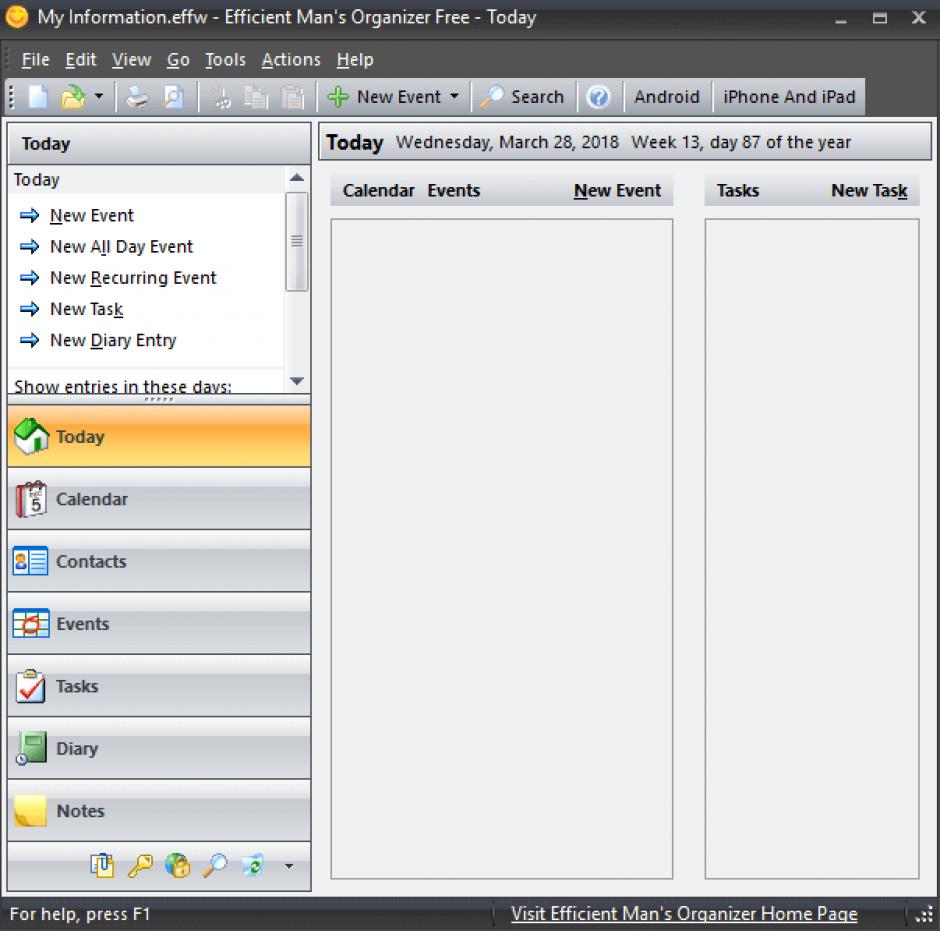Click the Paste toolbar icon
This screenshot has width=940, height=931.
coord(293,97)
